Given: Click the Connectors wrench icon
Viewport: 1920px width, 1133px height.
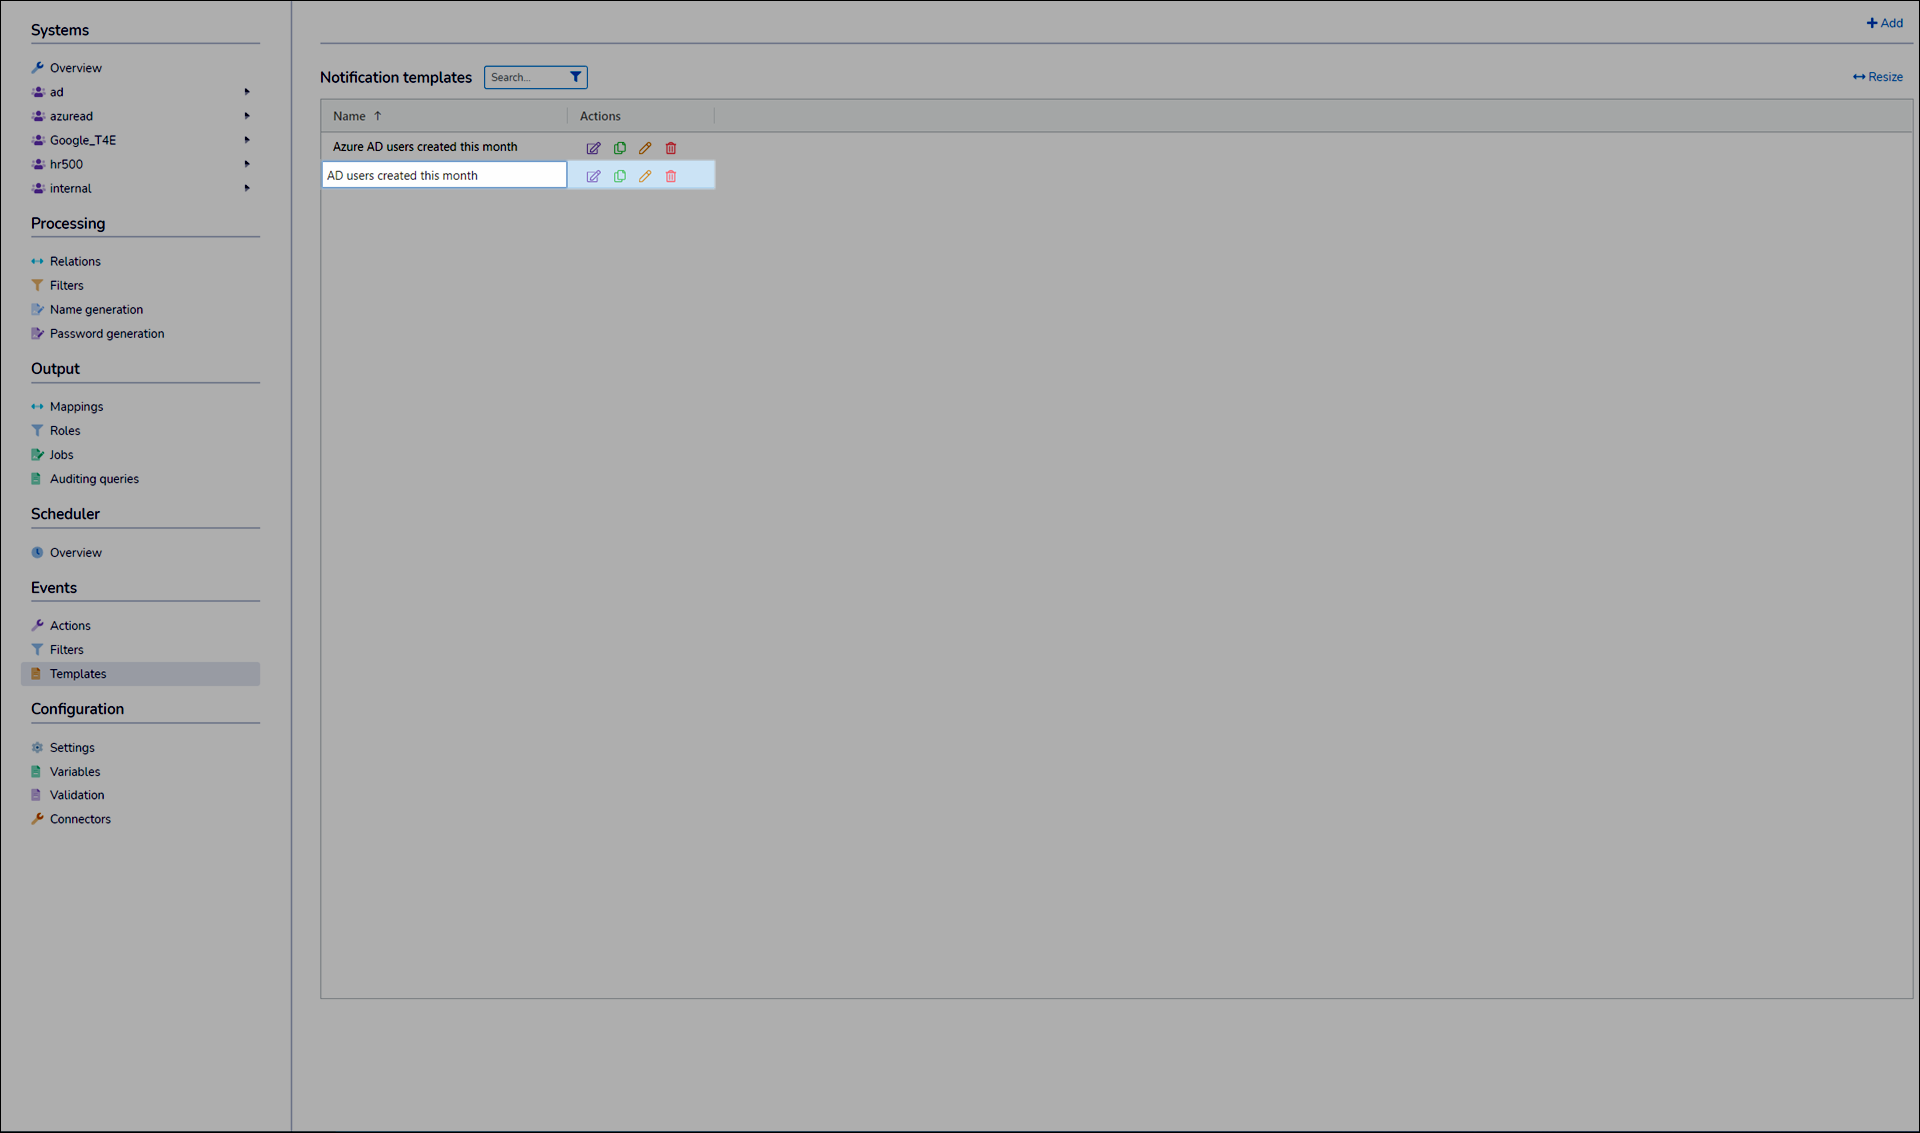Looking at the screenshot, I should click(37, 819).
